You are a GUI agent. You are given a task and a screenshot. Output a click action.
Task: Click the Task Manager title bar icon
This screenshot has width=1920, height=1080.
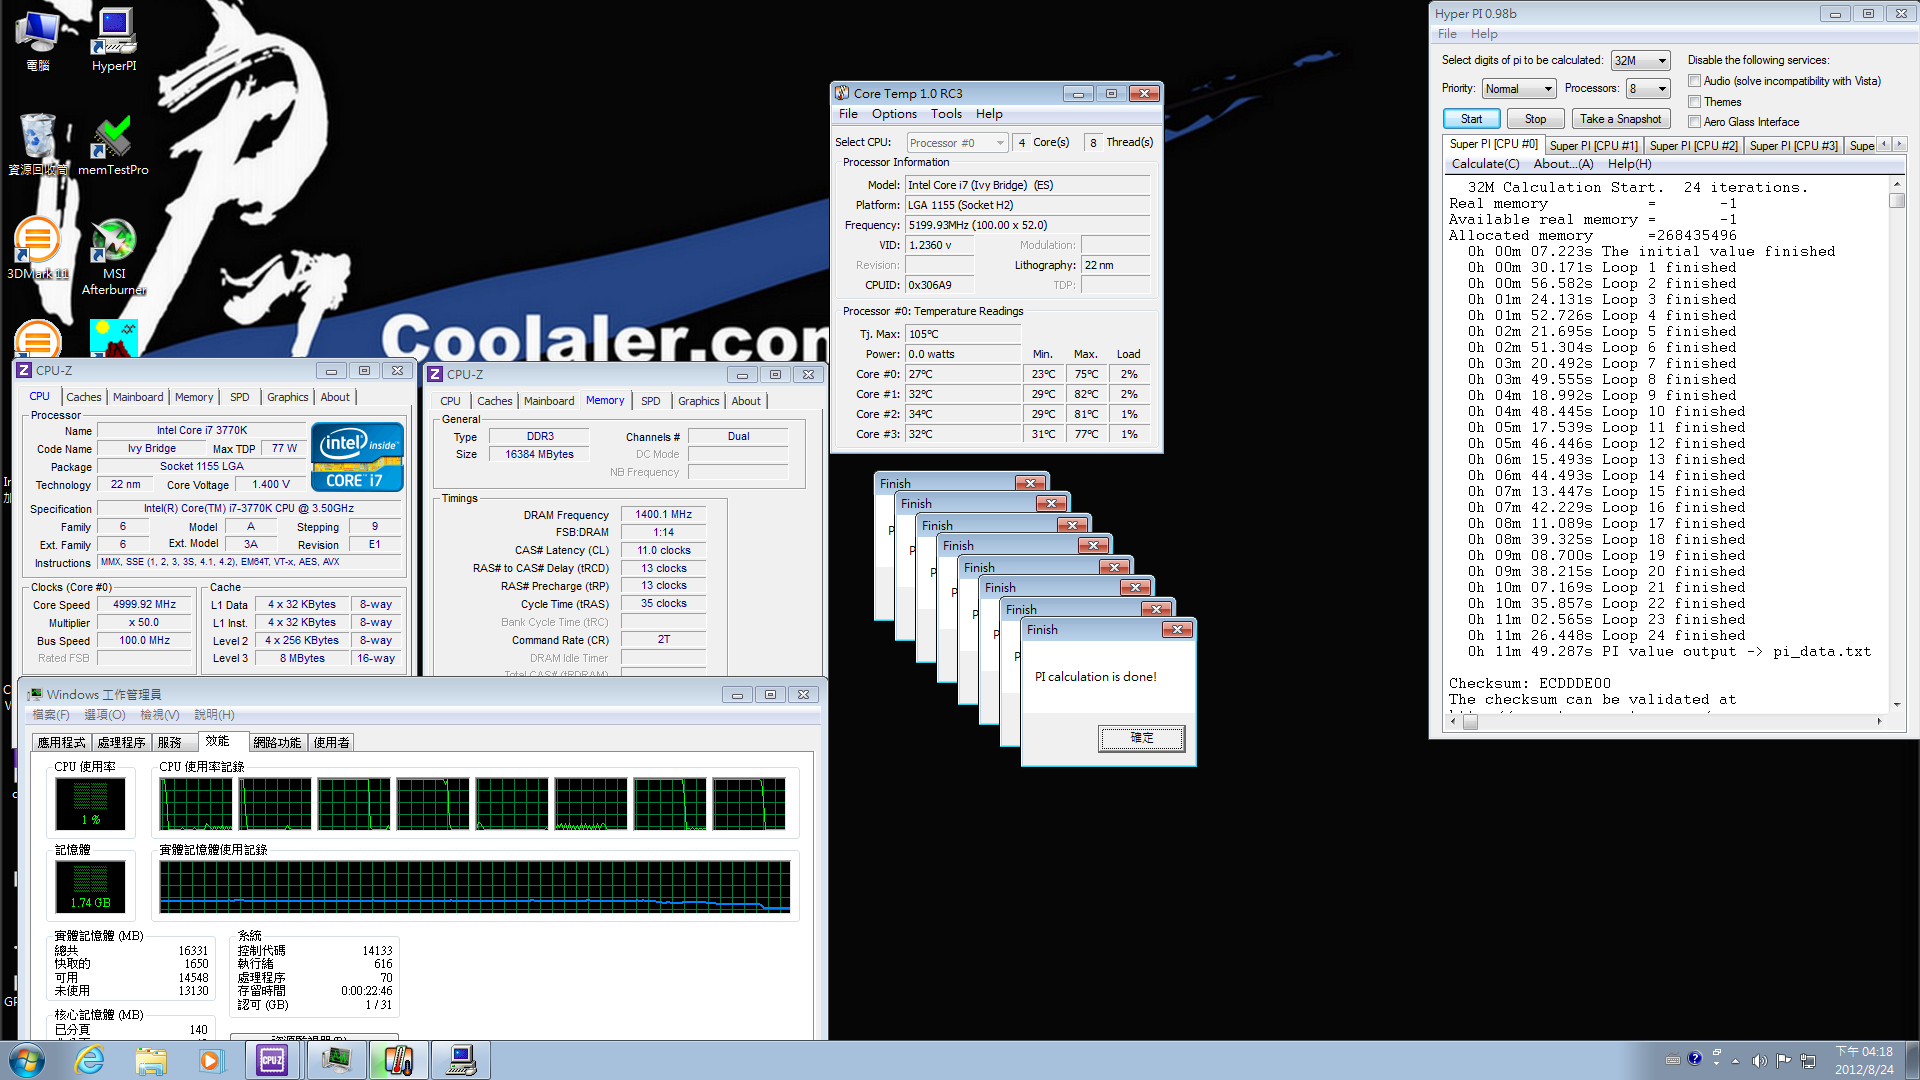[x=35, y=694]
